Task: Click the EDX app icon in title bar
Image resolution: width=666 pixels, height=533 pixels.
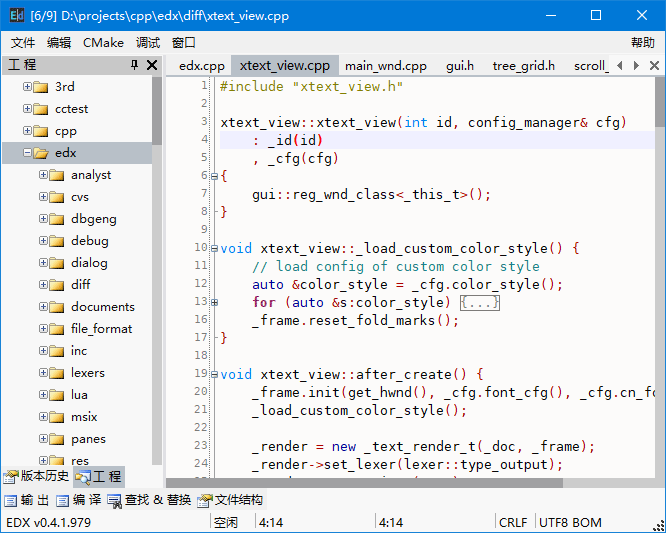Action: coord(17,15)
